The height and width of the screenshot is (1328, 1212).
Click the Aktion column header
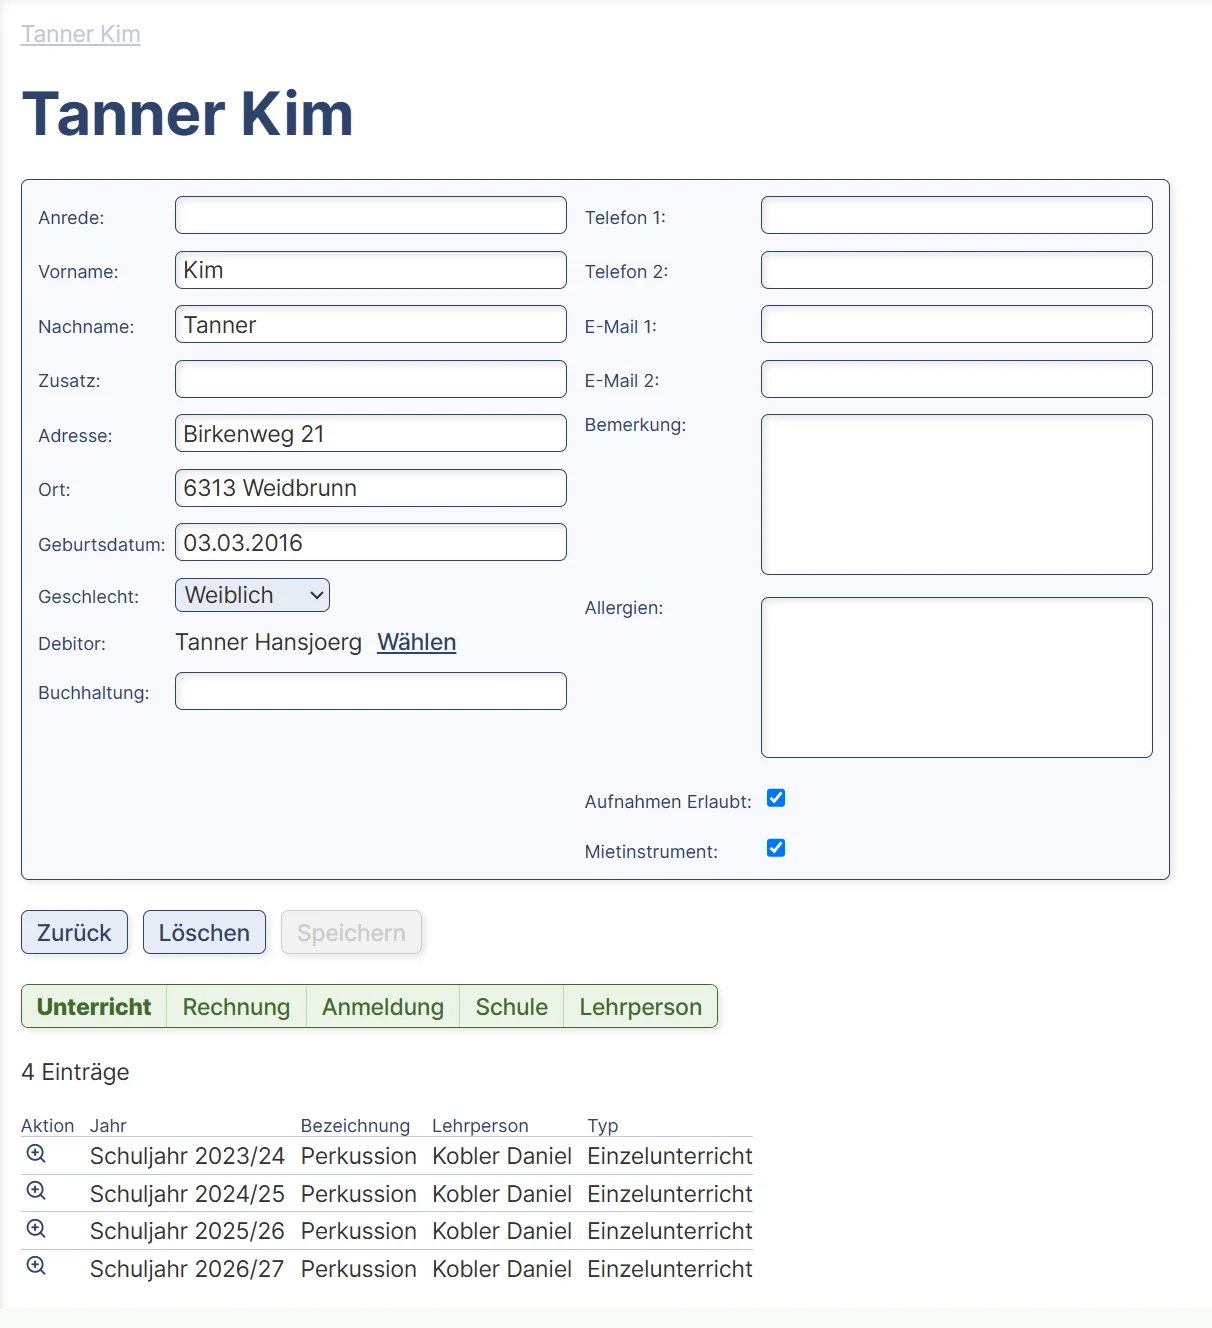pos(48,1126)
